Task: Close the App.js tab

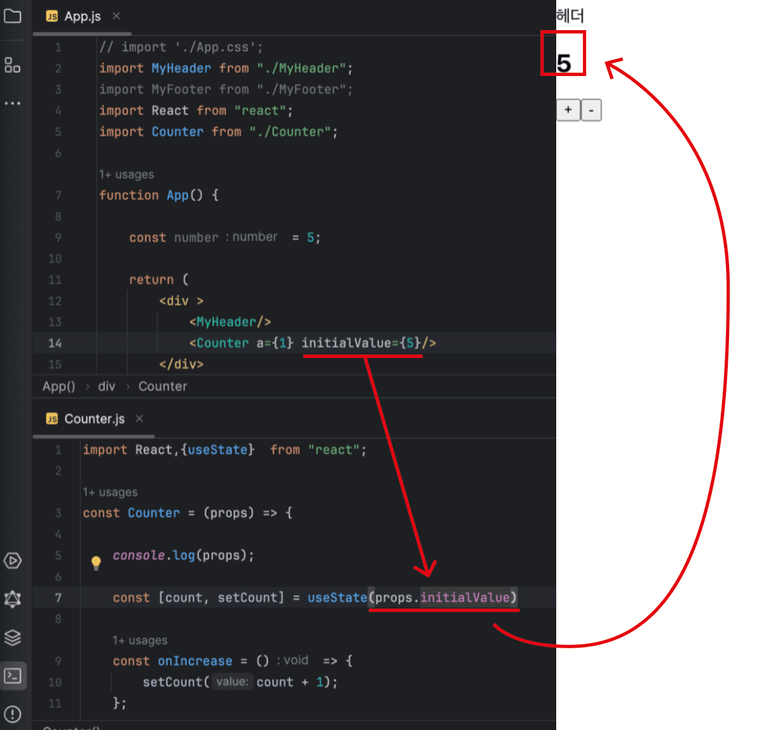Action: point(116,16)
